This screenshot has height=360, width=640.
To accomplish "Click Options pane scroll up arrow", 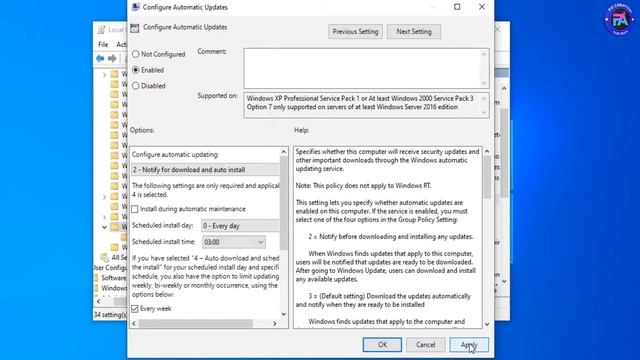I will [x=284, y=152].
